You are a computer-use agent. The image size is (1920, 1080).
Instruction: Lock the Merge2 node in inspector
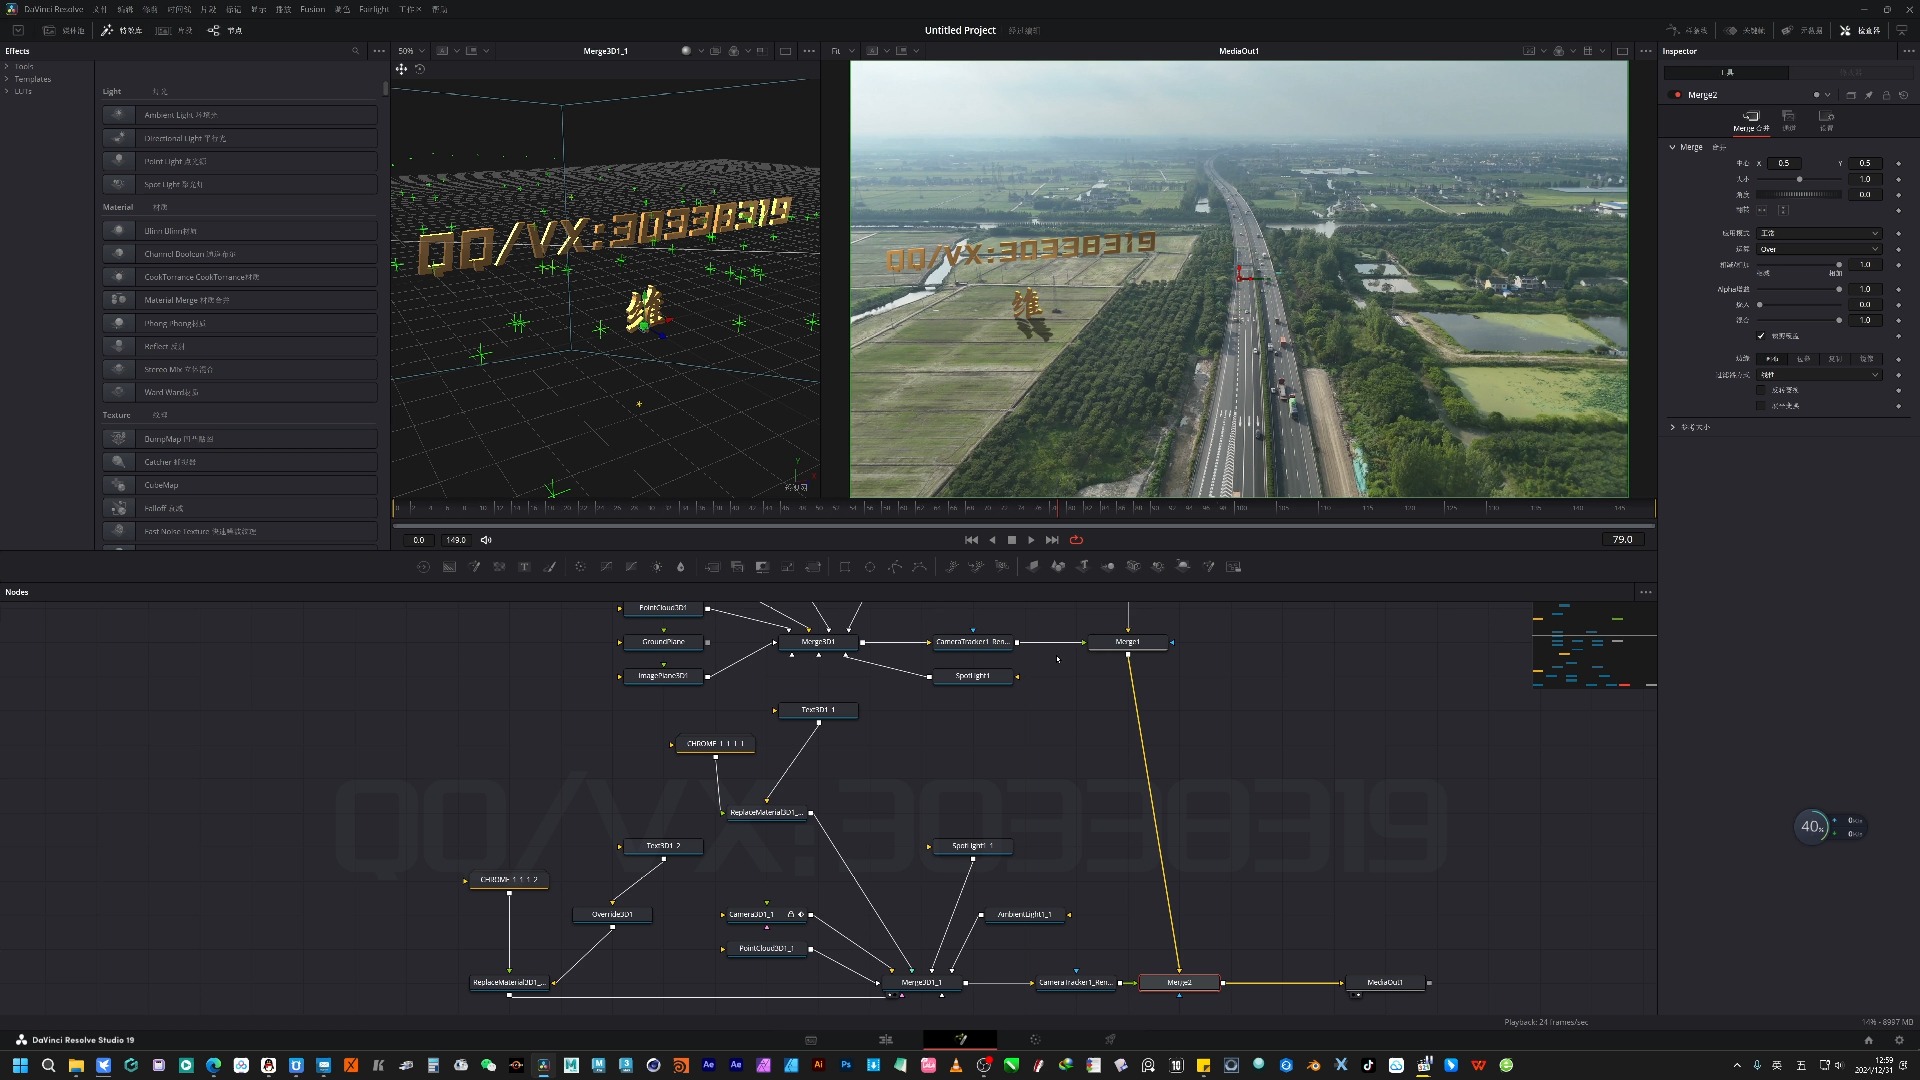click(x=1886, y=95)
